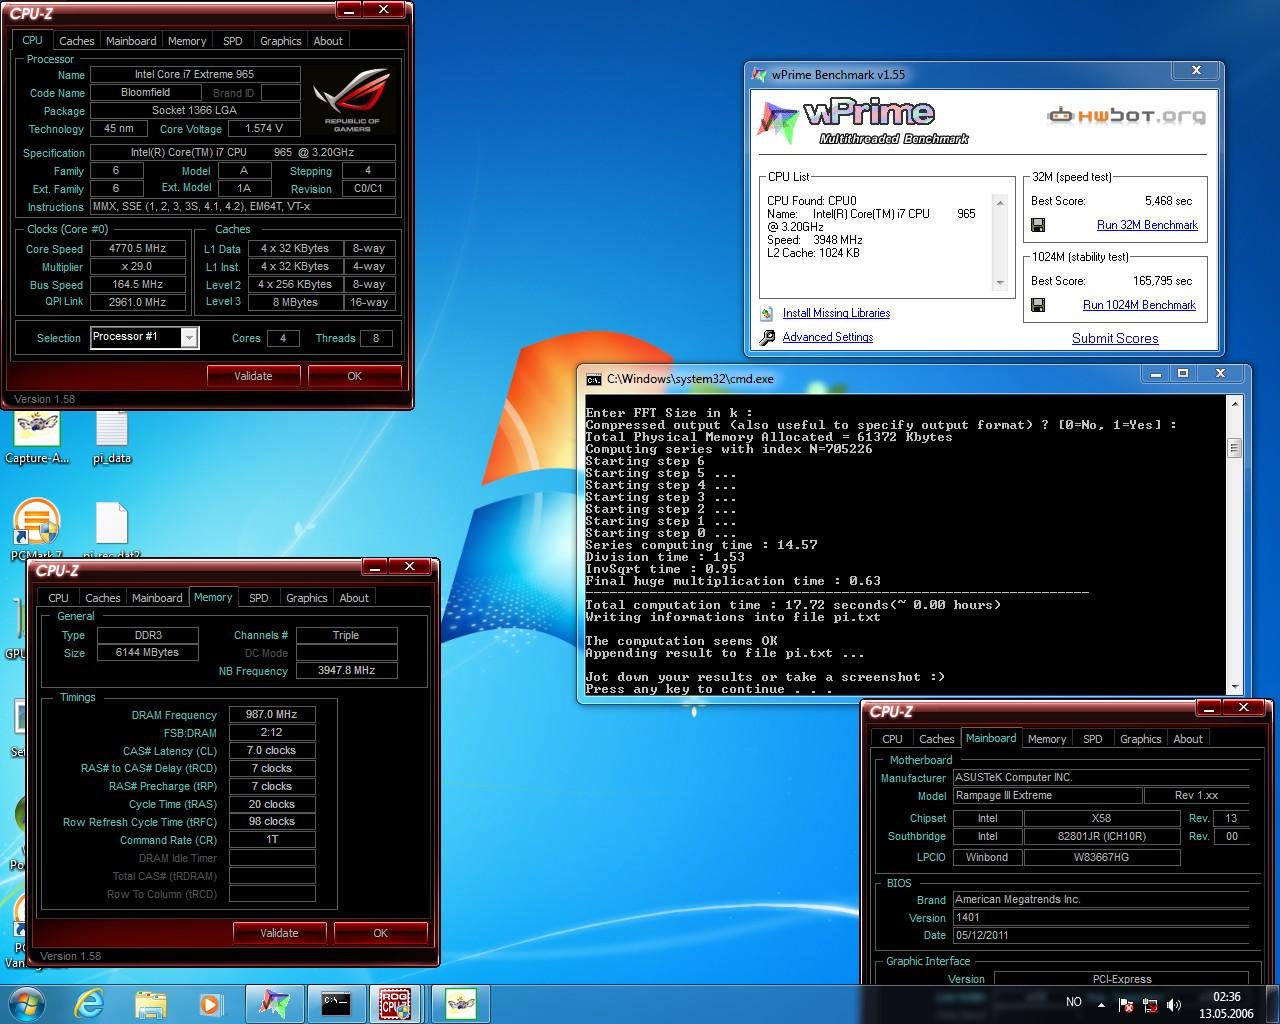Open the volume speaker tray icon
The image size is (1280, 1024).
1174,1004
